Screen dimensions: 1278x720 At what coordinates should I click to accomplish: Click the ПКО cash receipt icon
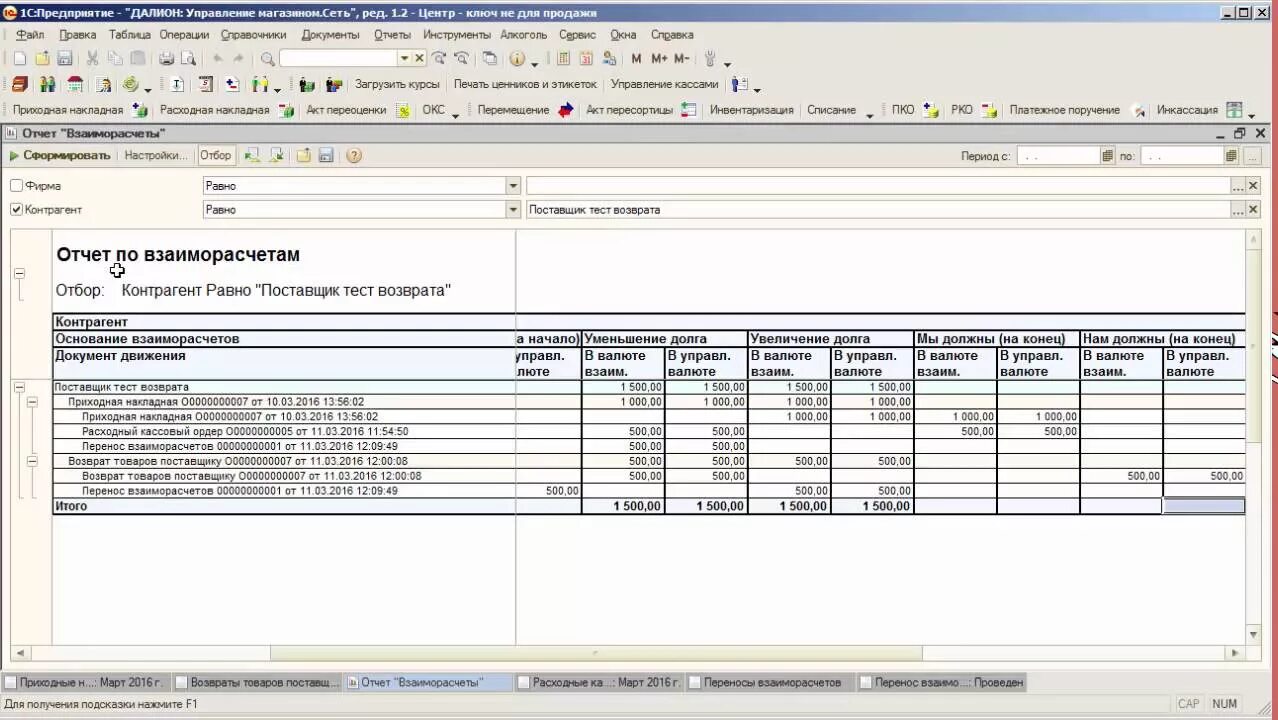tap(931, 110)
